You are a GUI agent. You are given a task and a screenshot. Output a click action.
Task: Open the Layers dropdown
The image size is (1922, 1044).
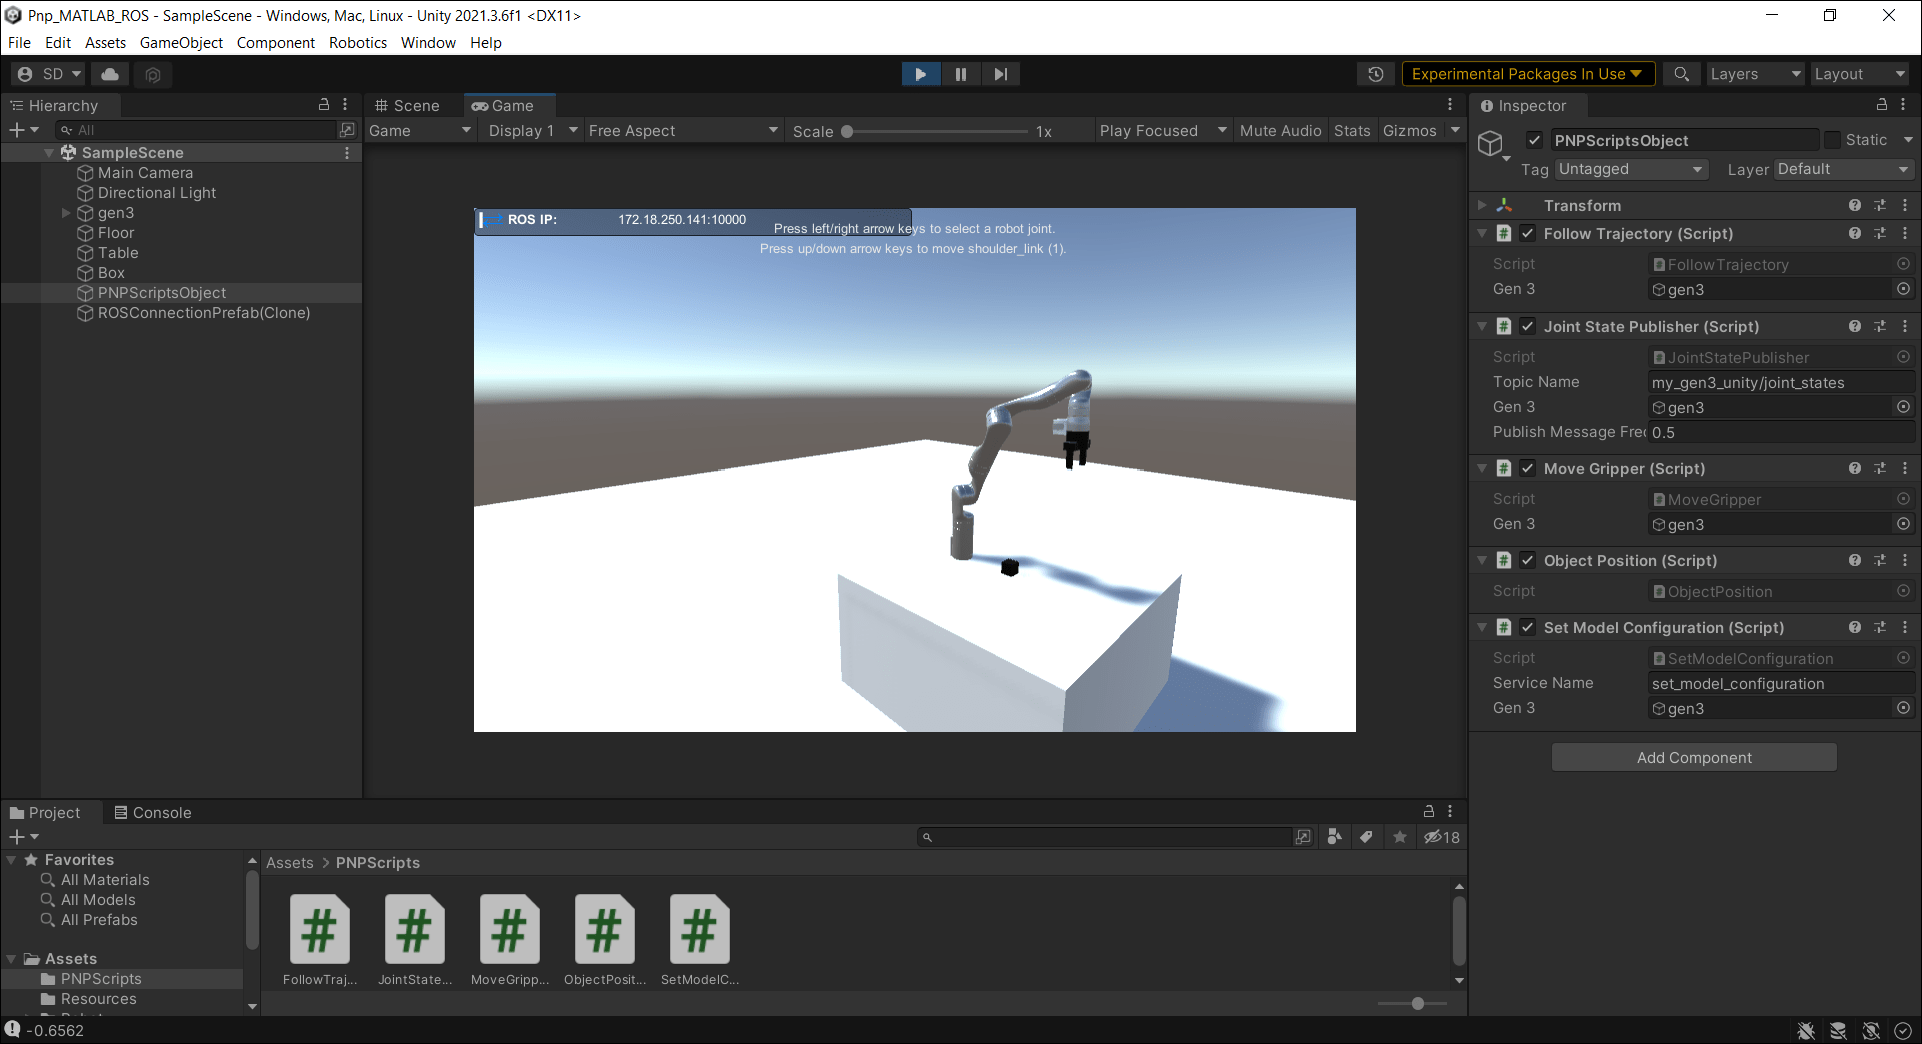tap(1753, 73)
